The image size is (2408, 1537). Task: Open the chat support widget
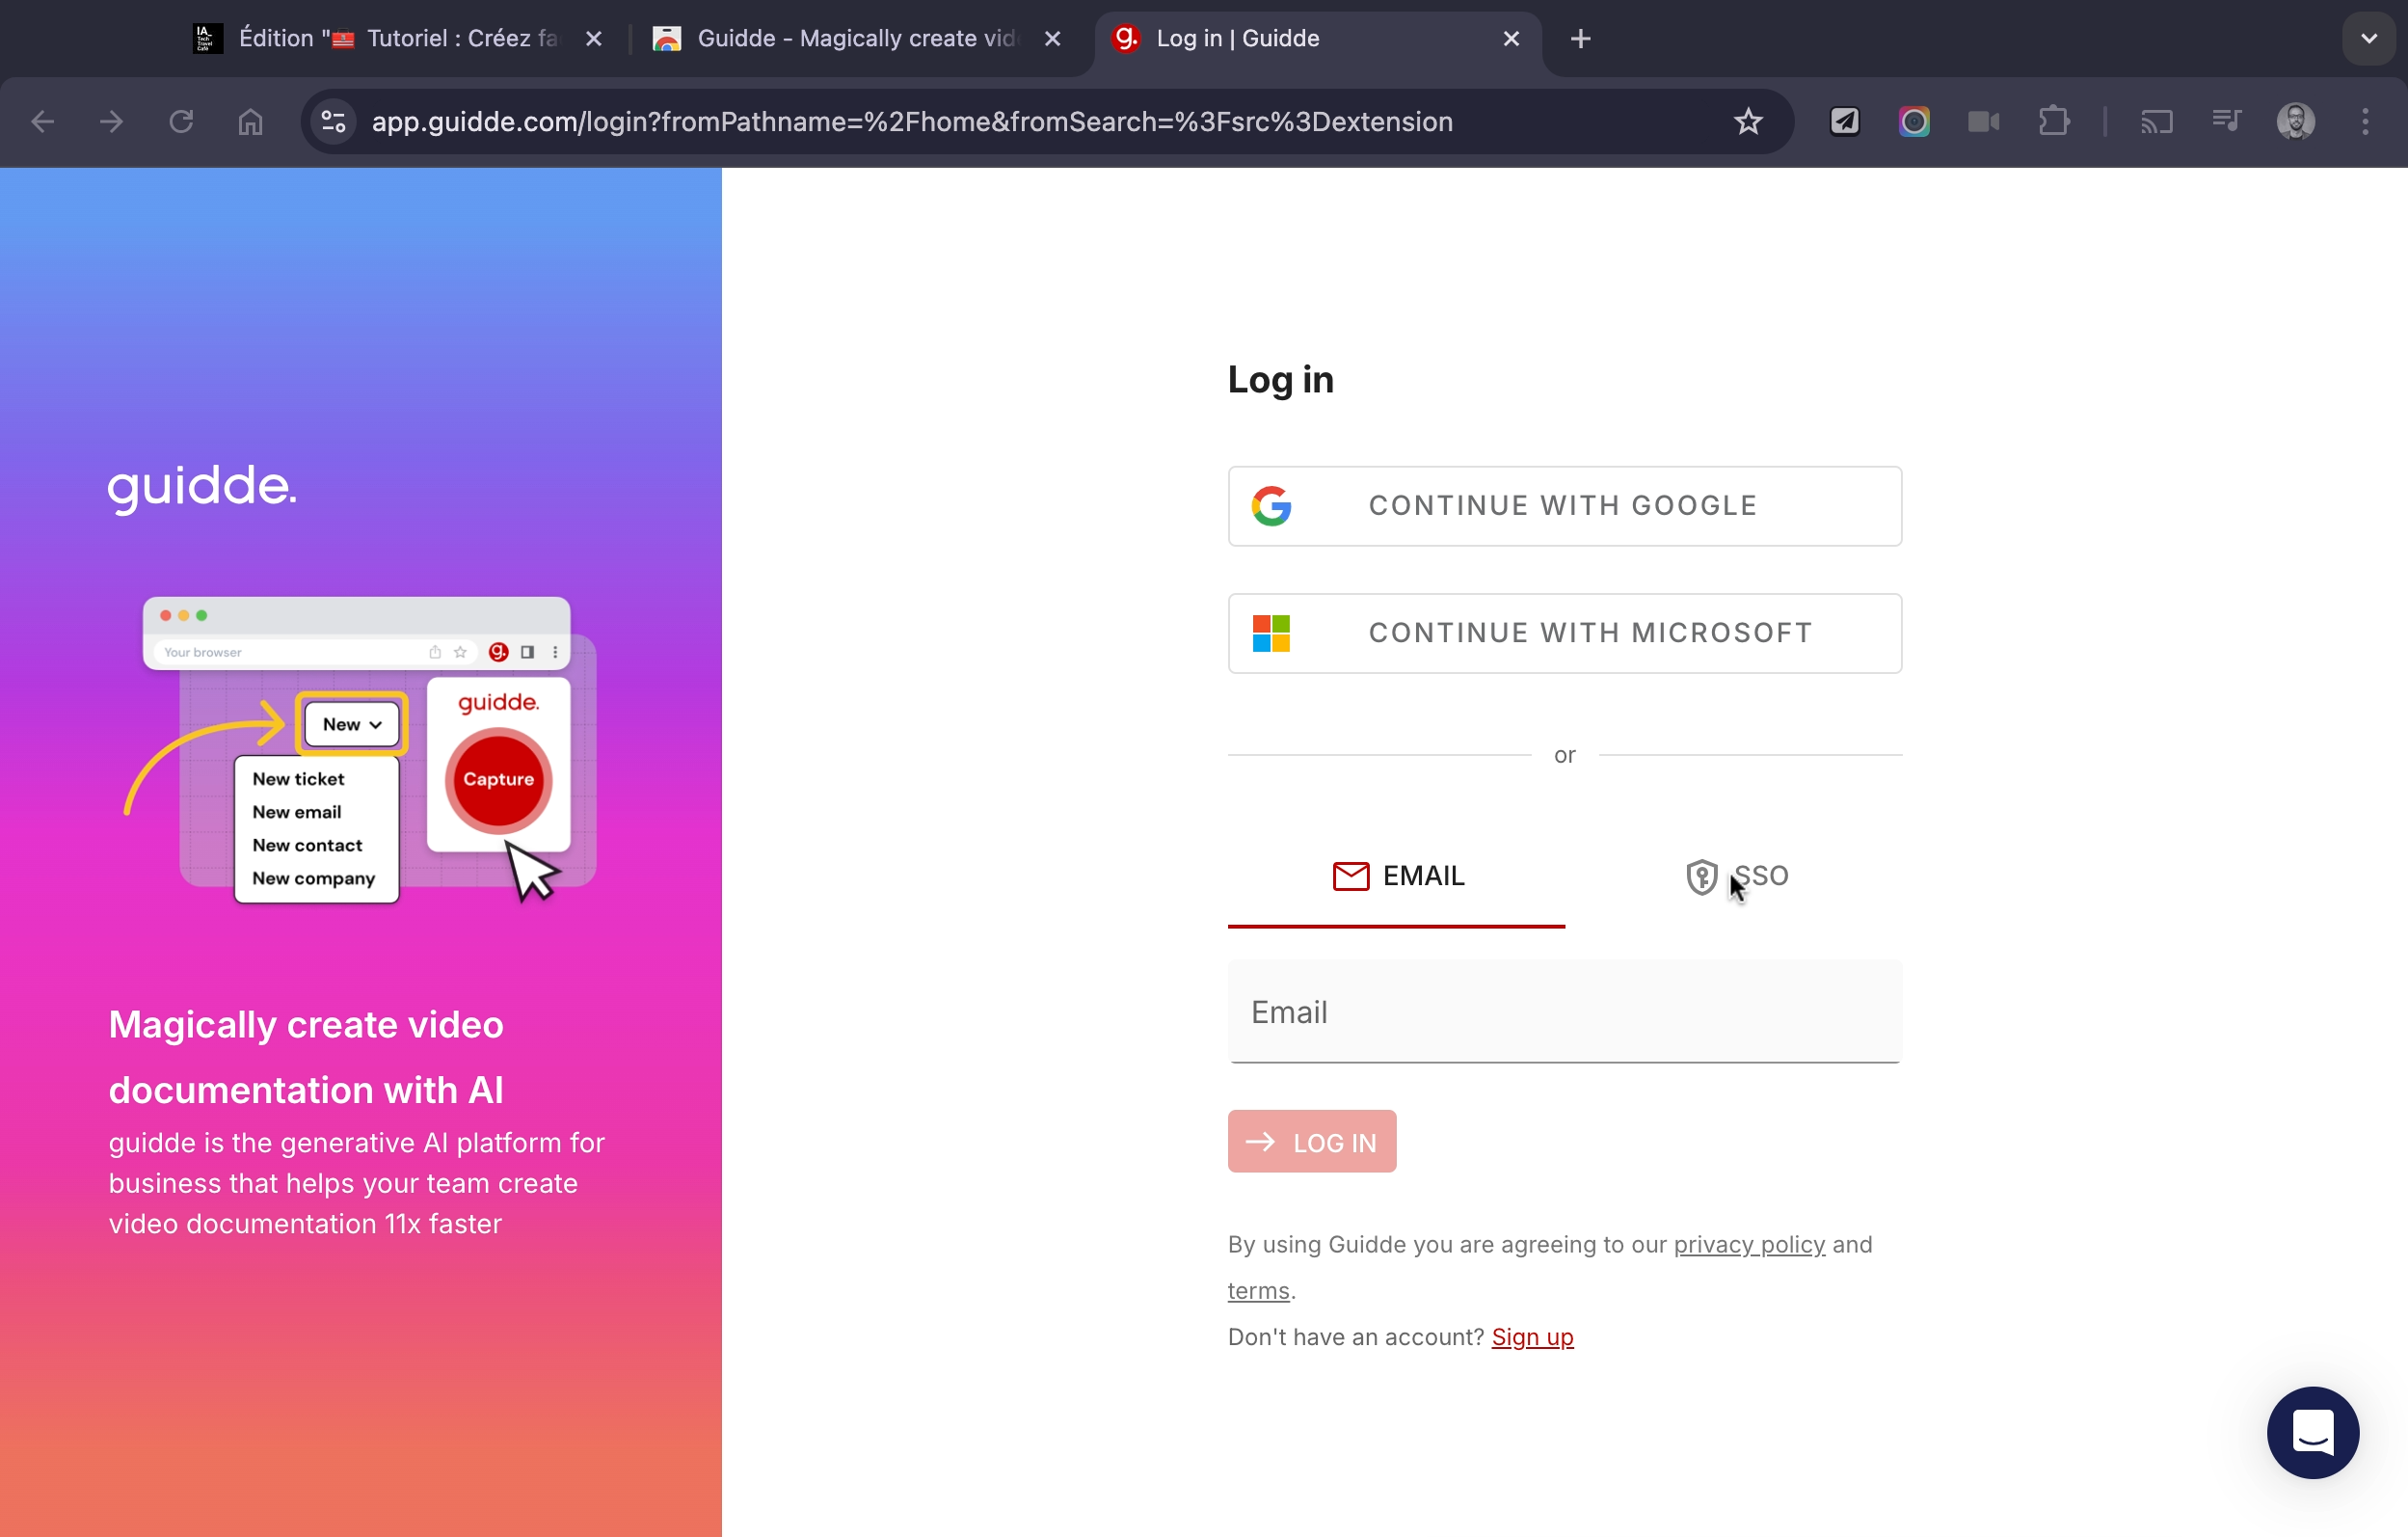(2312, 1432)
